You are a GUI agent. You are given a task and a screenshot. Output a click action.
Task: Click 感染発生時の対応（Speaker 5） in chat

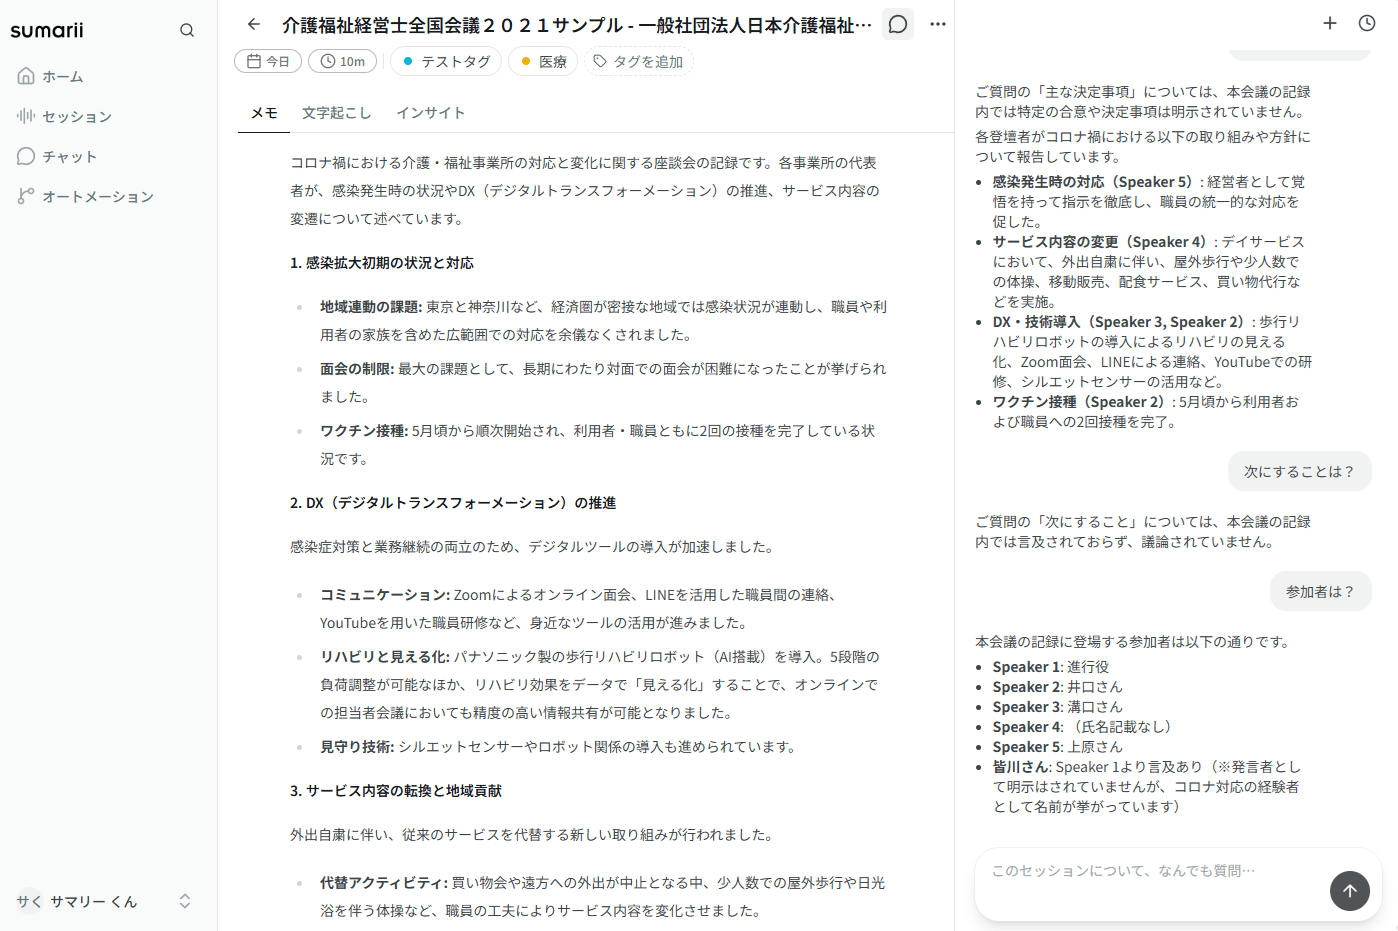pos(1095,182)
